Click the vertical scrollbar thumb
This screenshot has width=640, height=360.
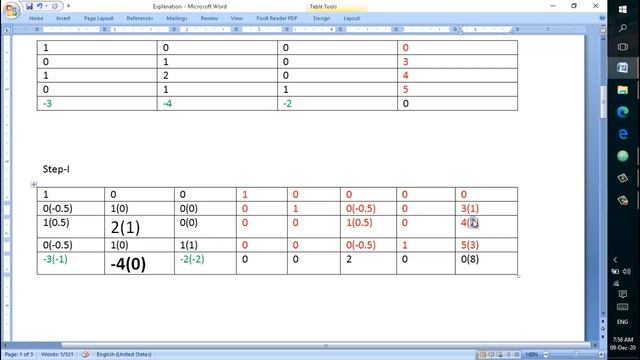tap(603, 101)
